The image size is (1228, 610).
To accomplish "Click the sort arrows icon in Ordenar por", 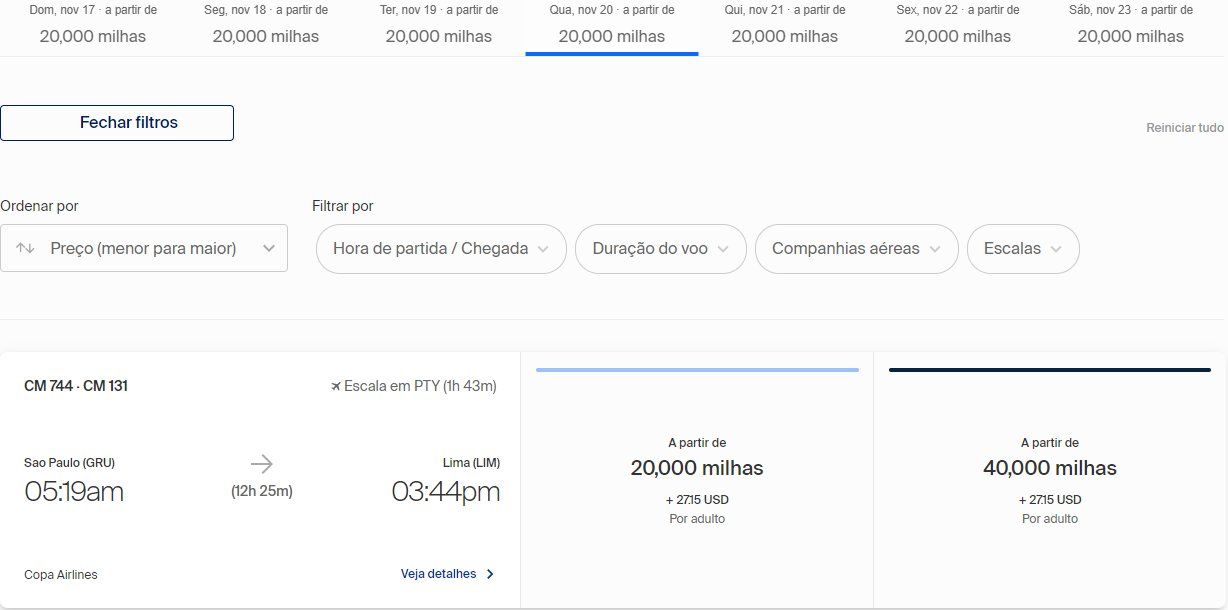I will [x=26, y=248].
